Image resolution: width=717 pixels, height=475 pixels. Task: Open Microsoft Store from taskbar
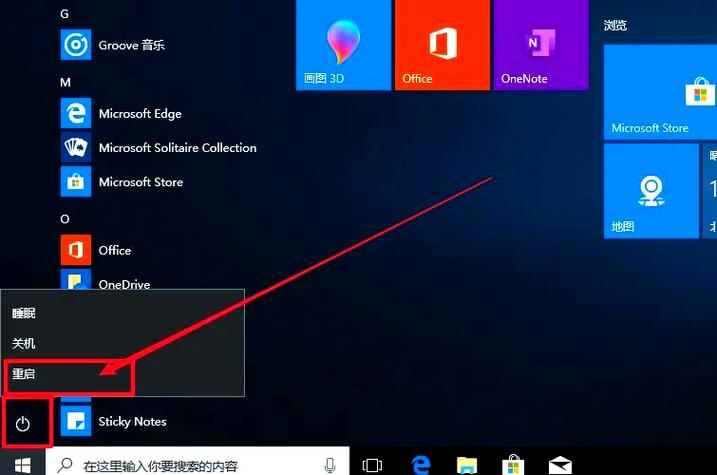pos(514,465)
